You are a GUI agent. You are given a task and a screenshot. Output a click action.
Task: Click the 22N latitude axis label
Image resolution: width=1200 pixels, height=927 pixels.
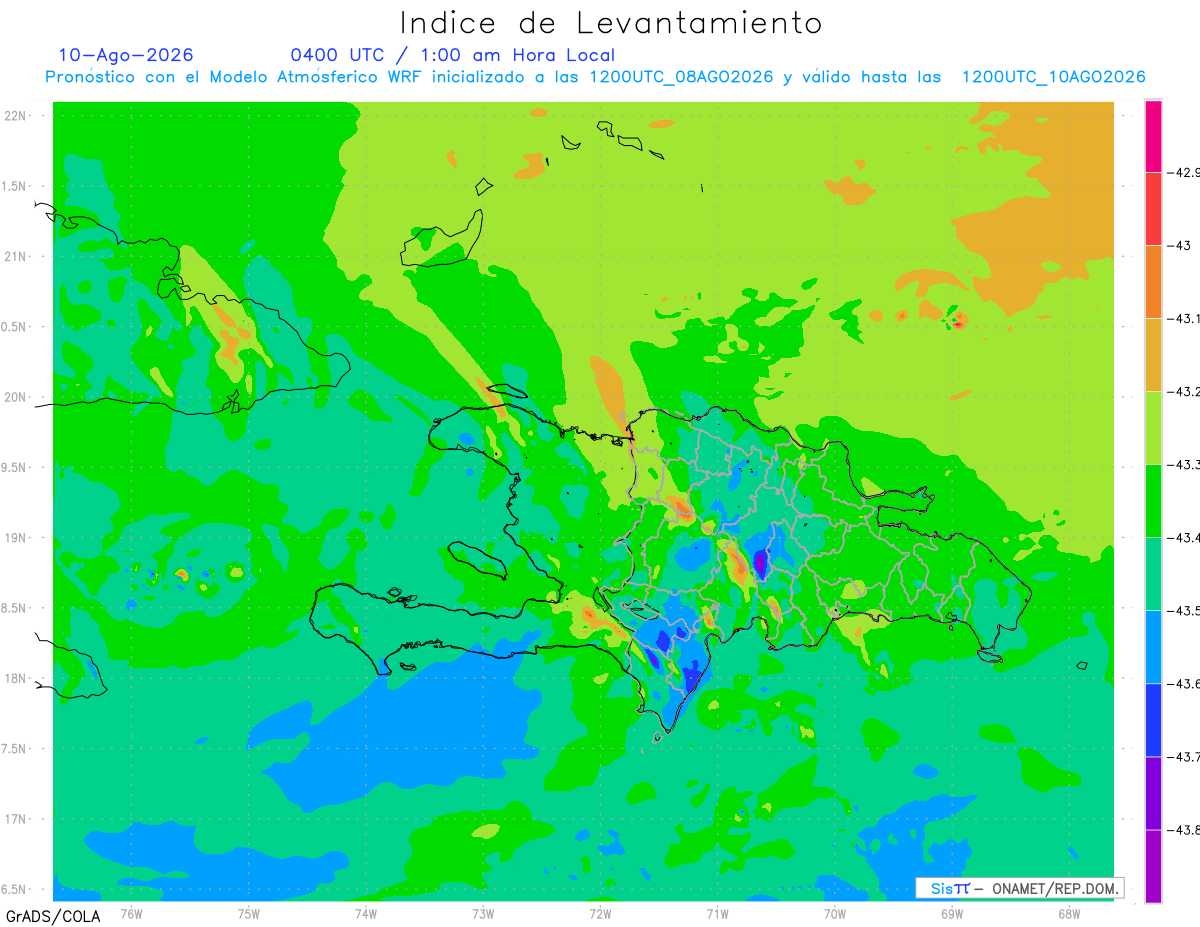pos(17,115)
